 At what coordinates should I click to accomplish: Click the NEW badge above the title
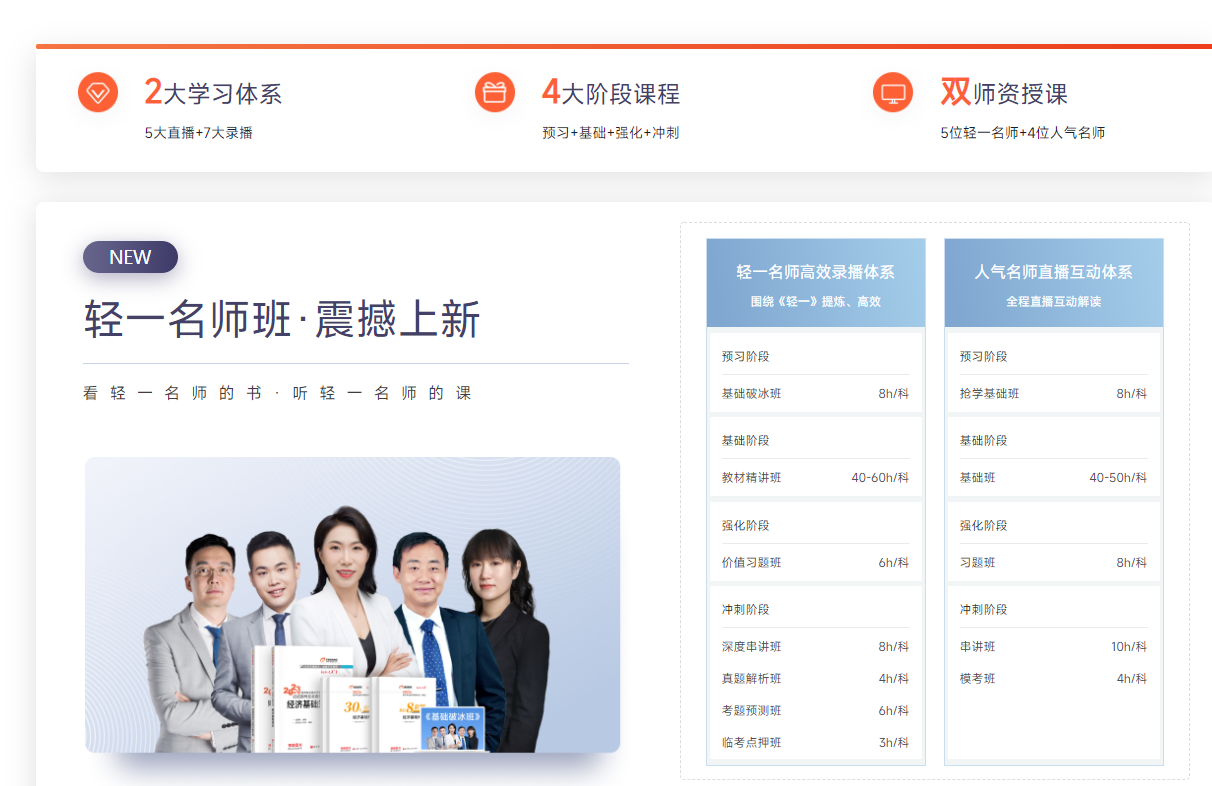(x=130, y=257)
